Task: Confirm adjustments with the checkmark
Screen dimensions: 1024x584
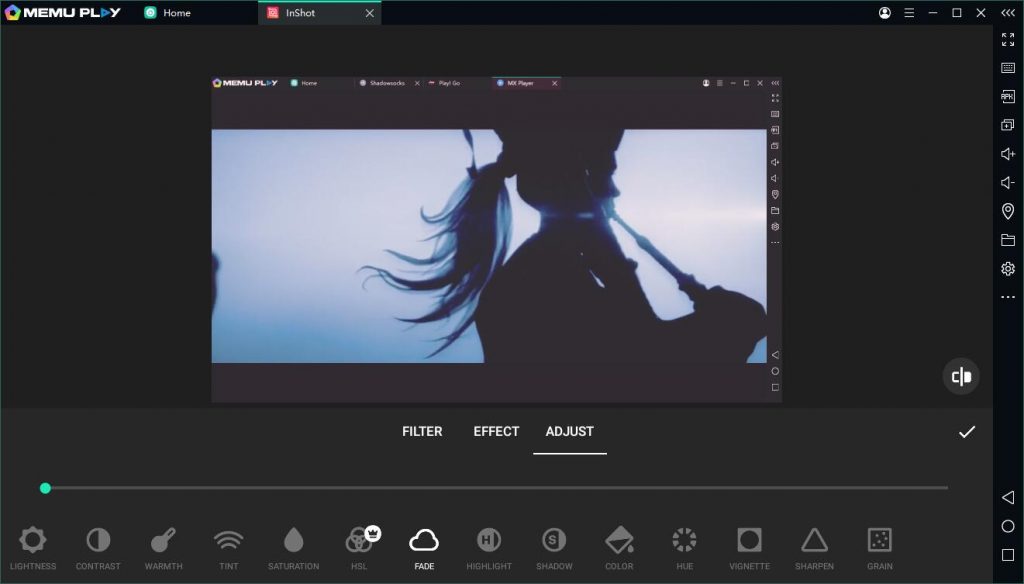Action: (965, 432)
